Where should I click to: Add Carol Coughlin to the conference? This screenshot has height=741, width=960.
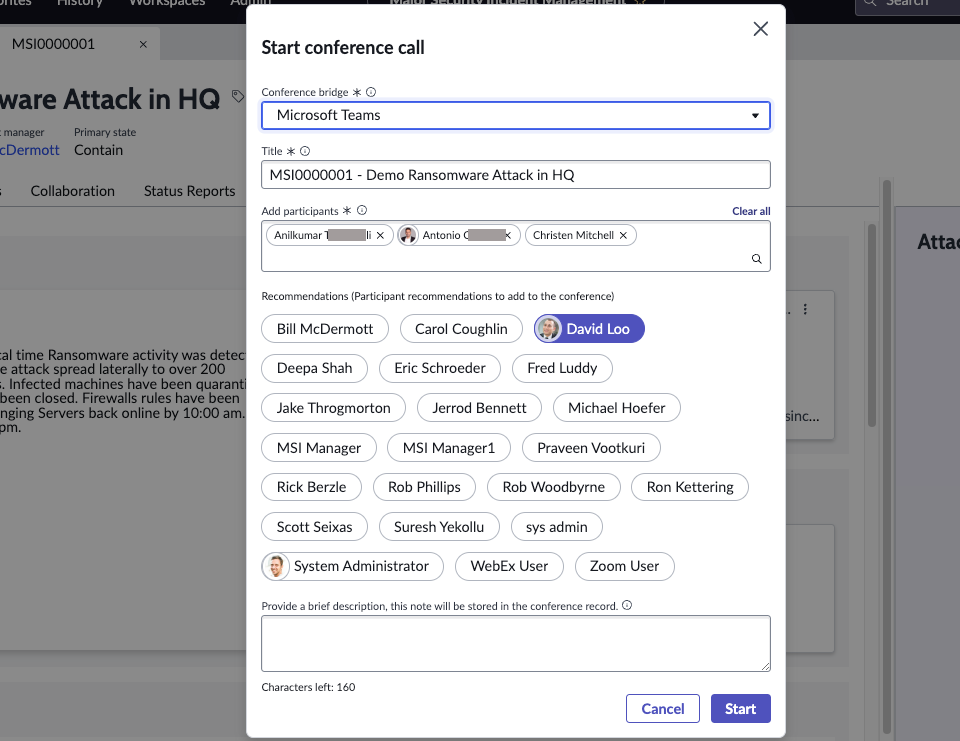pyautogui.click(x=461, y=329)
